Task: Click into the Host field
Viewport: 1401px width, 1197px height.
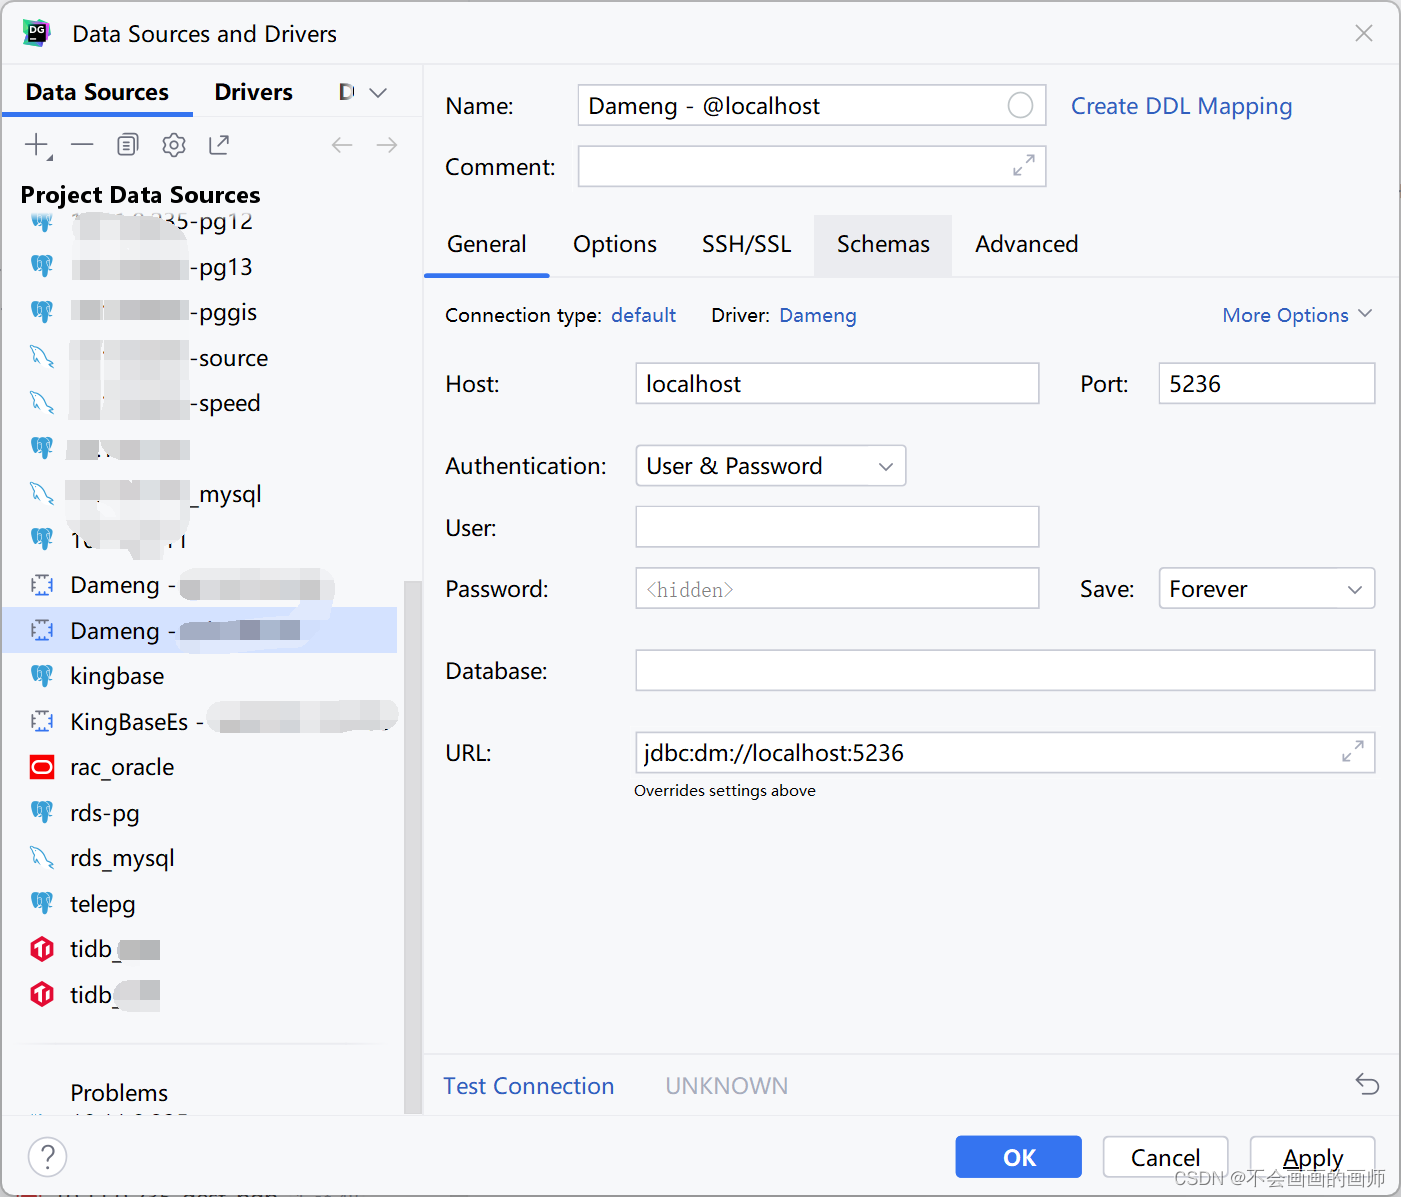Action: click(837, 384)
